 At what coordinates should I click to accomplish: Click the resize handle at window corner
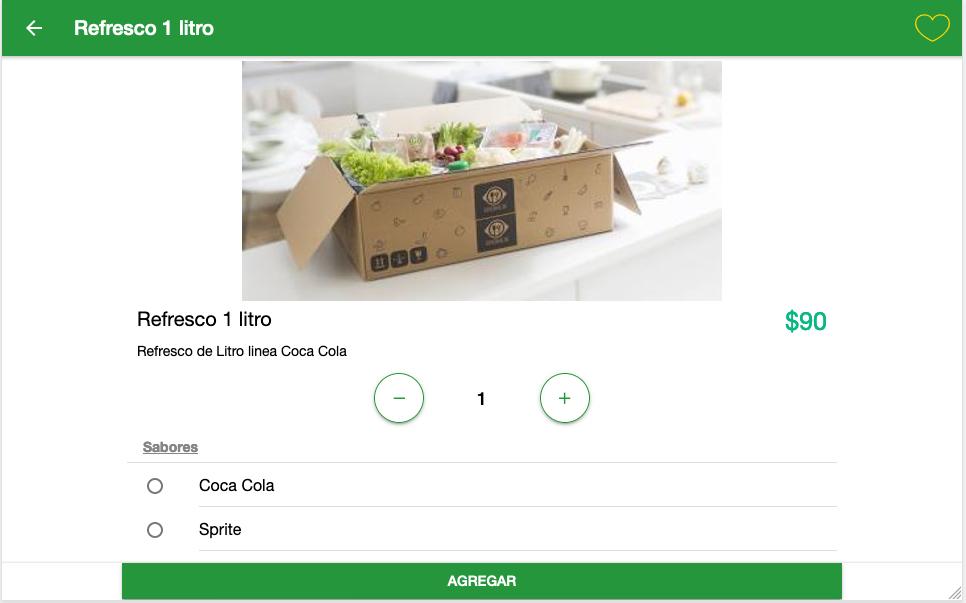coord(954,593)
